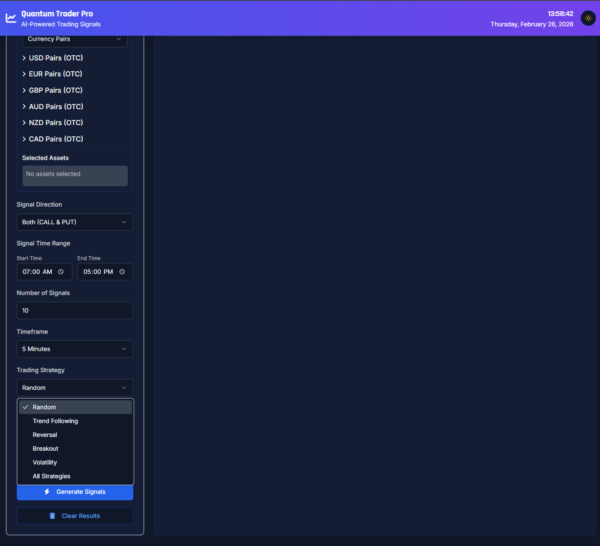Image resolution: width=600 pixels, height=546 pixels.
Task: Click the Selected Assets box
Action: 75,175
